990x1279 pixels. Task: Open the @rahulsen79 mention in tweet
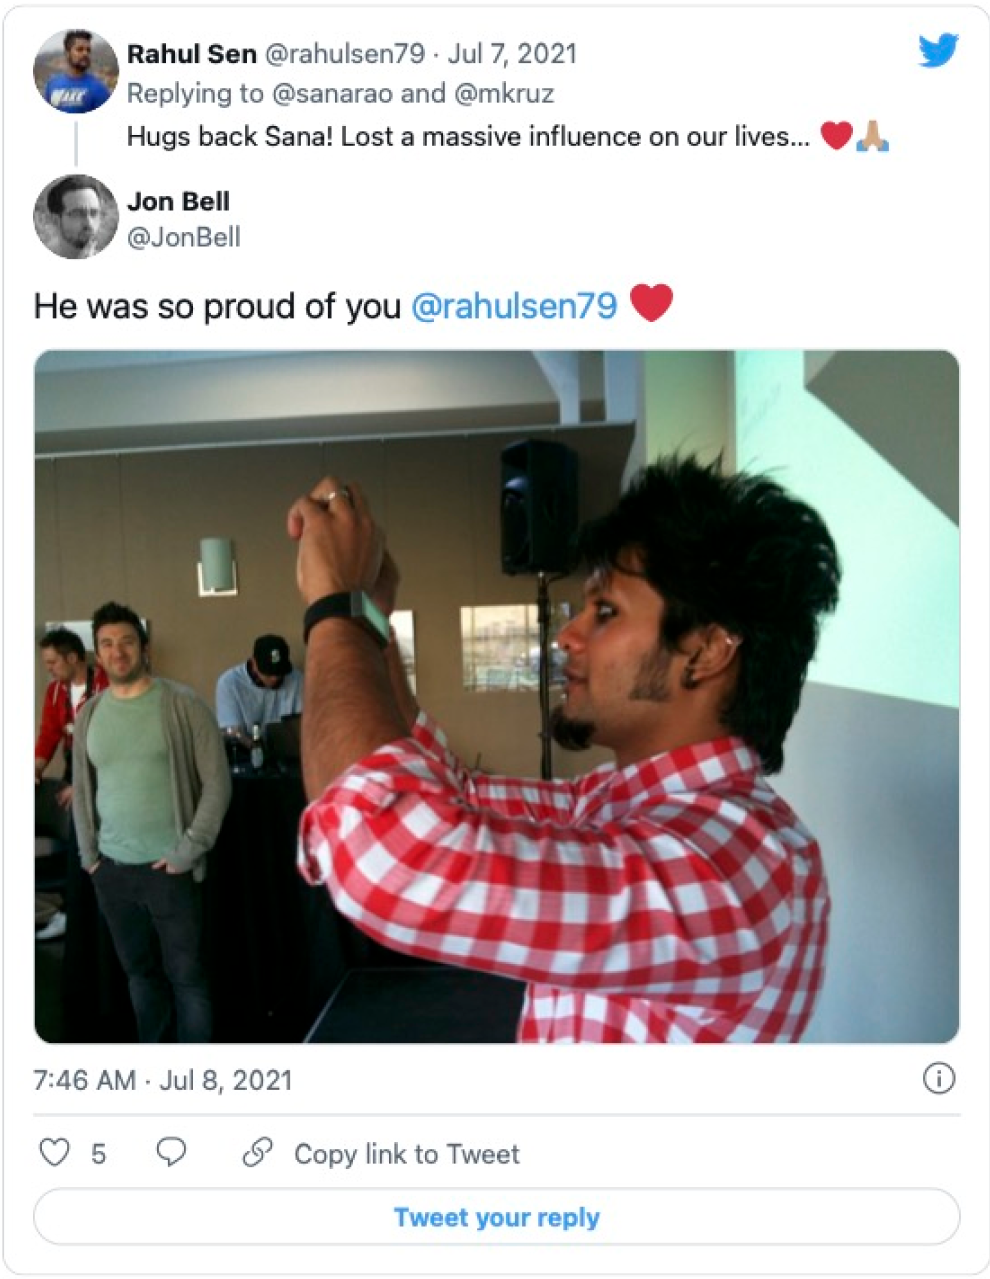pyautogui.click(x=514, y=306)
